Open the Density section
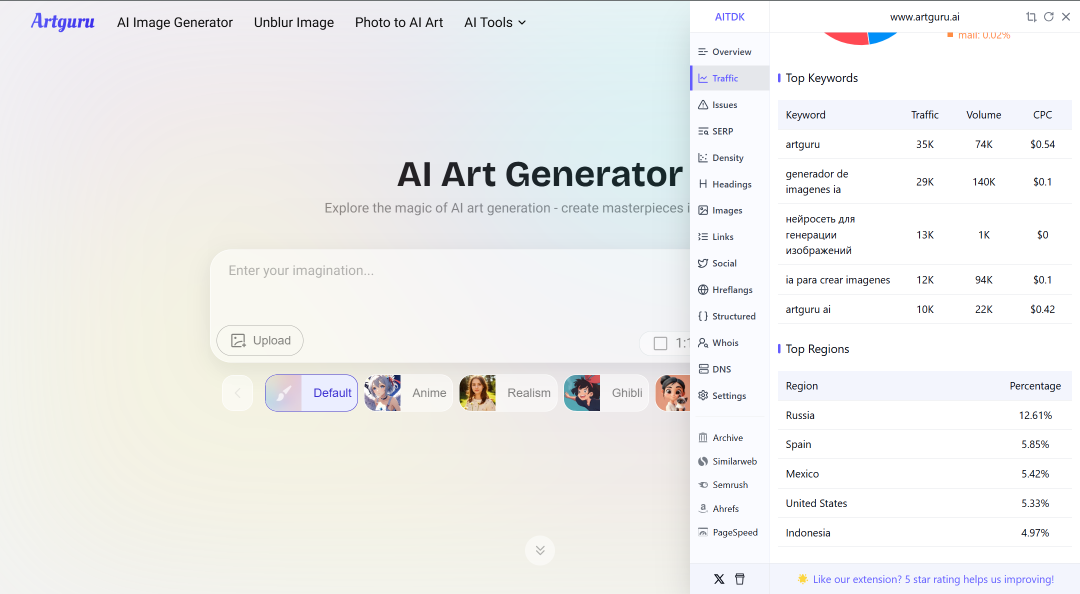This screenshot has height=594, width=1080. pos(720,158)
